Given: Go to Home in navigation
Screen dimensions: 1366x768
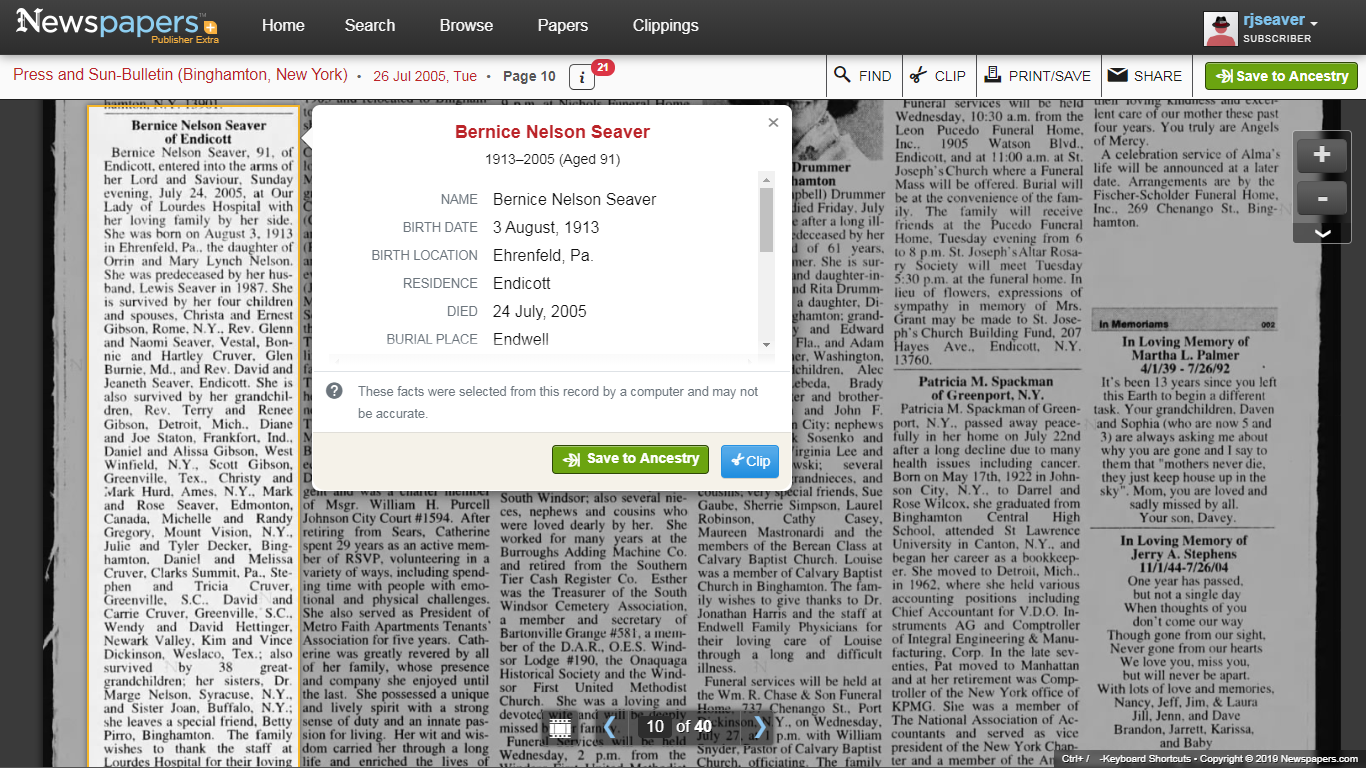Looking at the screenshot, I should click(283, 25).
